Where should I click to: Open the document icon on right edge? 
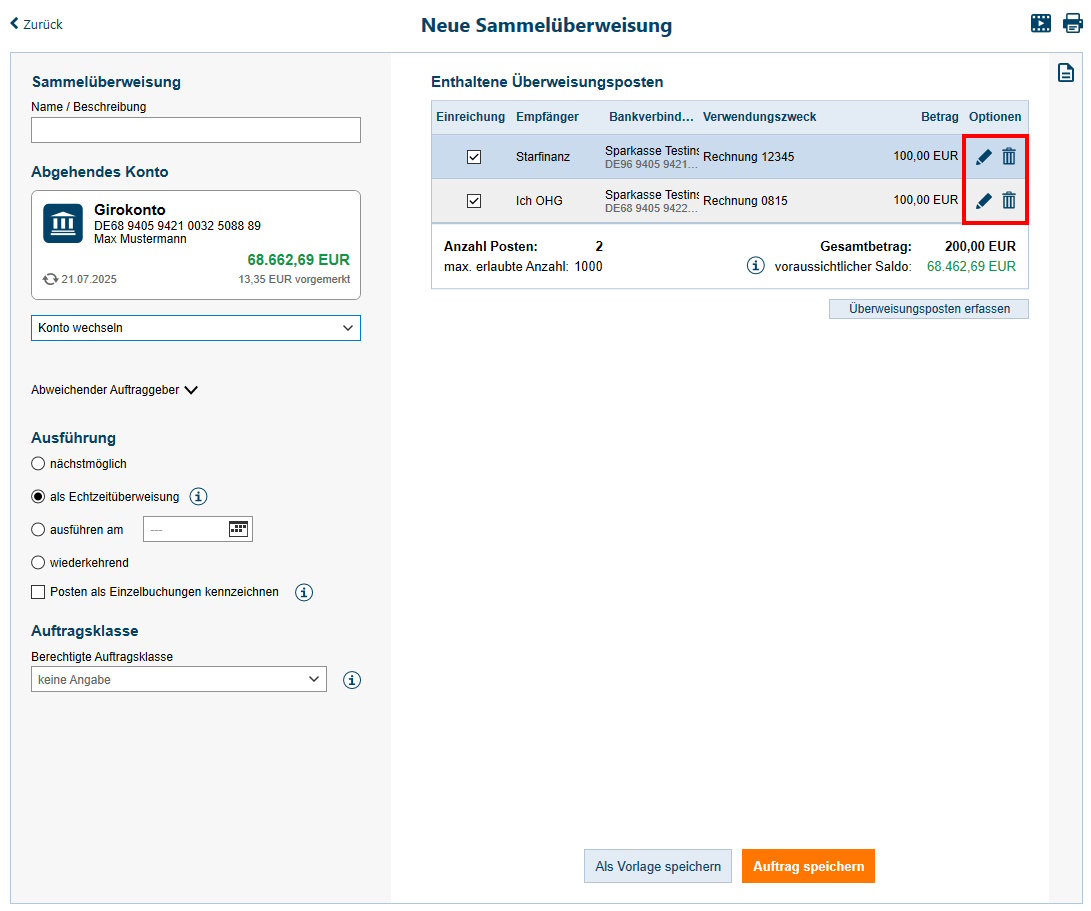(x=1067, y=73)
